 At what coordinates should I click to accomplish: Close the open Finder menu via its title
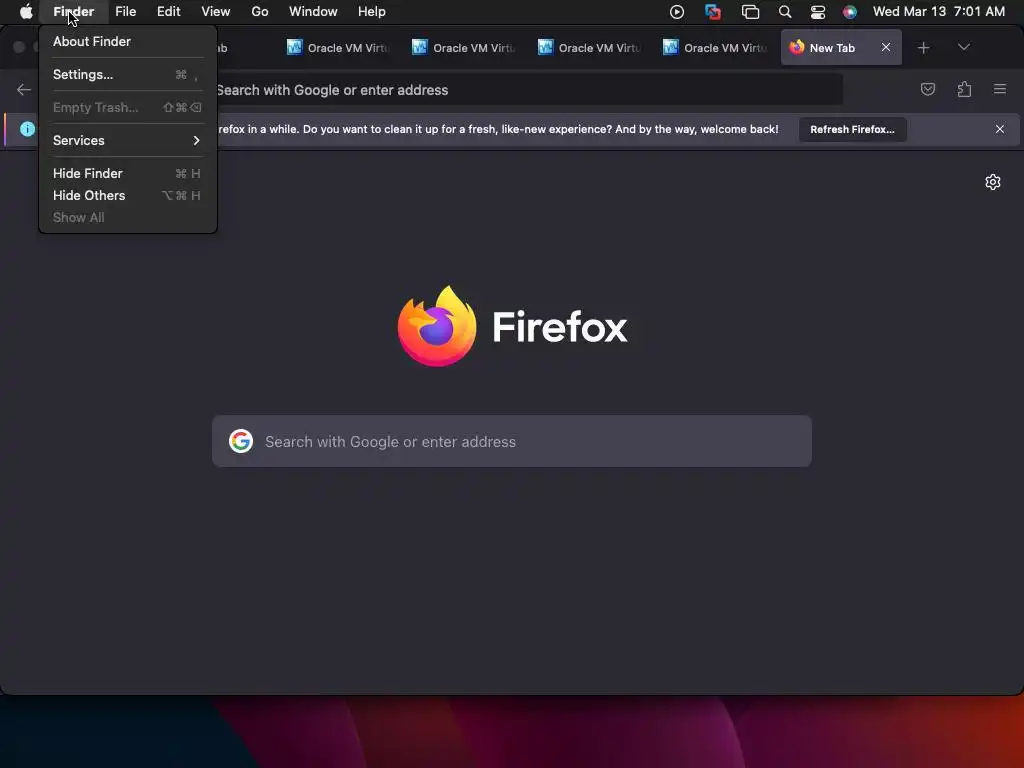74,12
